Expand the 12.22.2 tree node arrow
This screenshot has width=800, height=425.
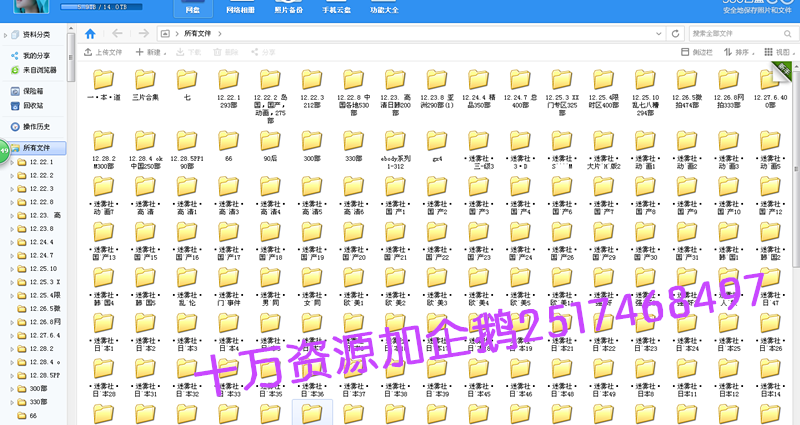(x=12, y=176)
